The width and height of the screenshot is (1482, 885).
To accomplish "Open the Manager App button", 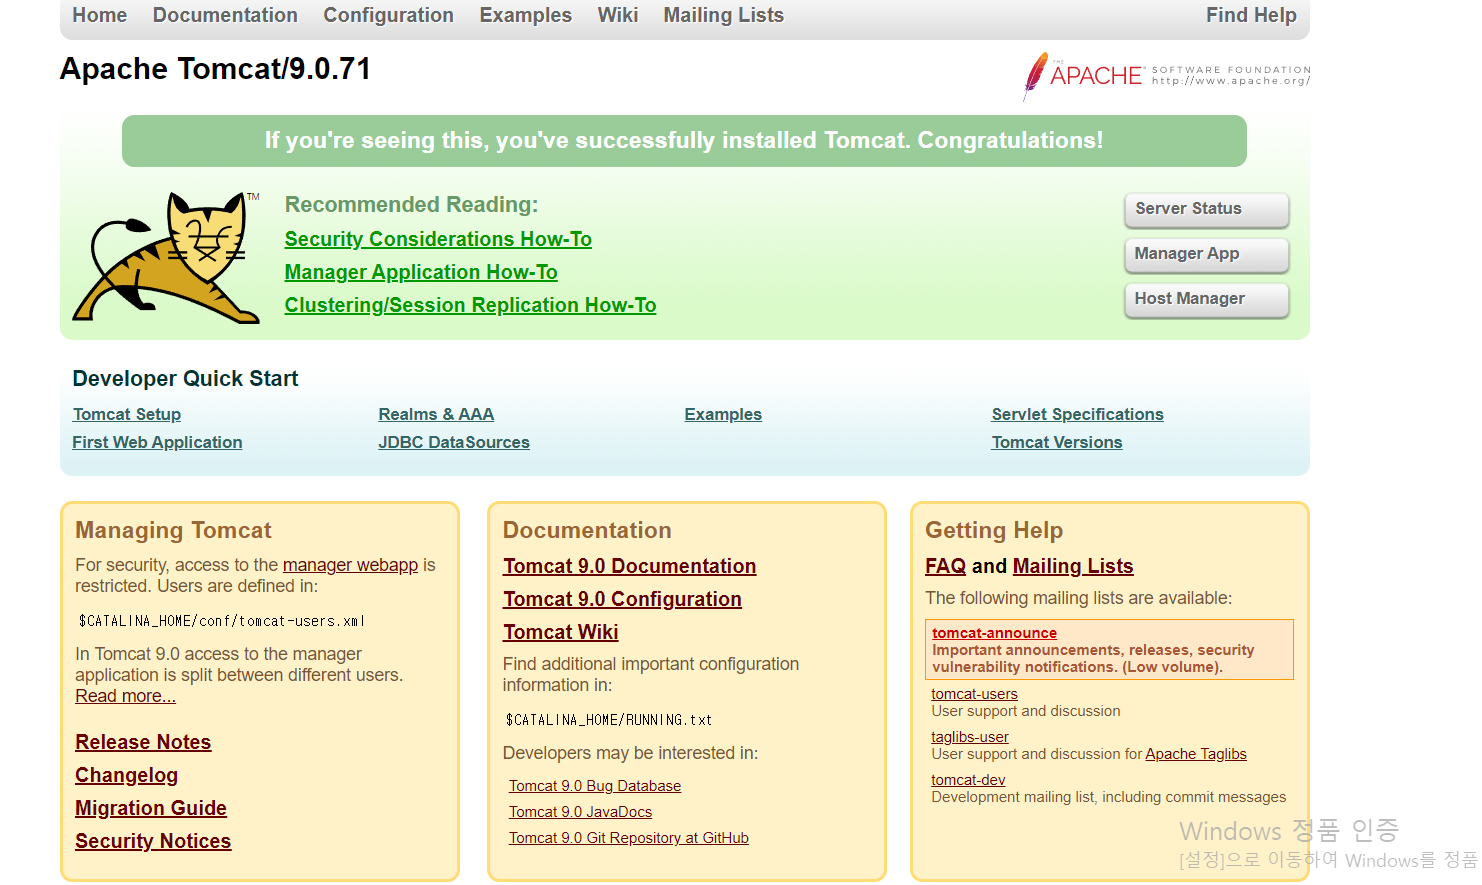I will pyautogui.click(x=1206, y=254).
